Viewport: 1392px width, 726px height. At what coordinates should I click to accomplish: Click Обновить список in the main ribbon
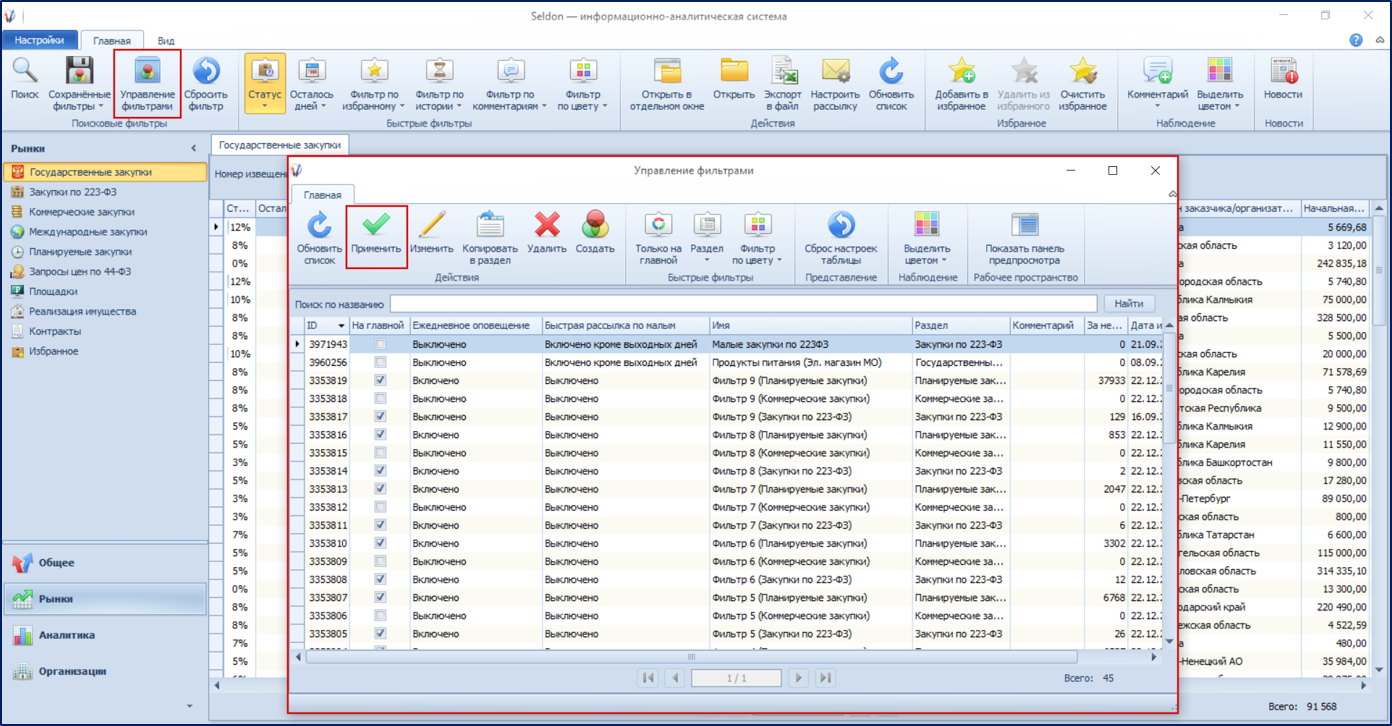tap(889, 71)
